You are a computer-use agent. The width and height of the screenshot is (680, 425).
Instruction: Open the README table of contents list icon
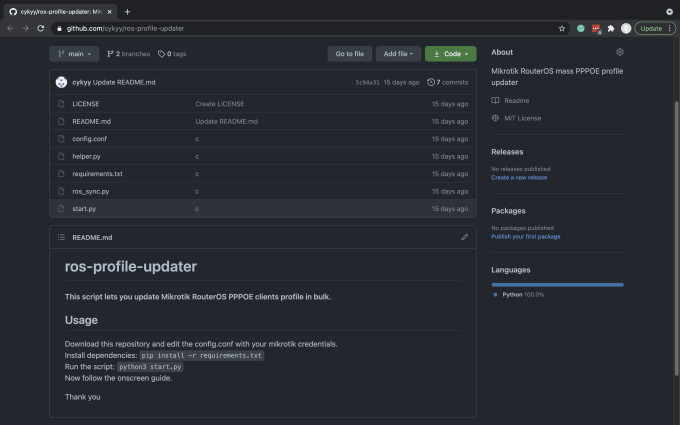[x=61, y=237]
